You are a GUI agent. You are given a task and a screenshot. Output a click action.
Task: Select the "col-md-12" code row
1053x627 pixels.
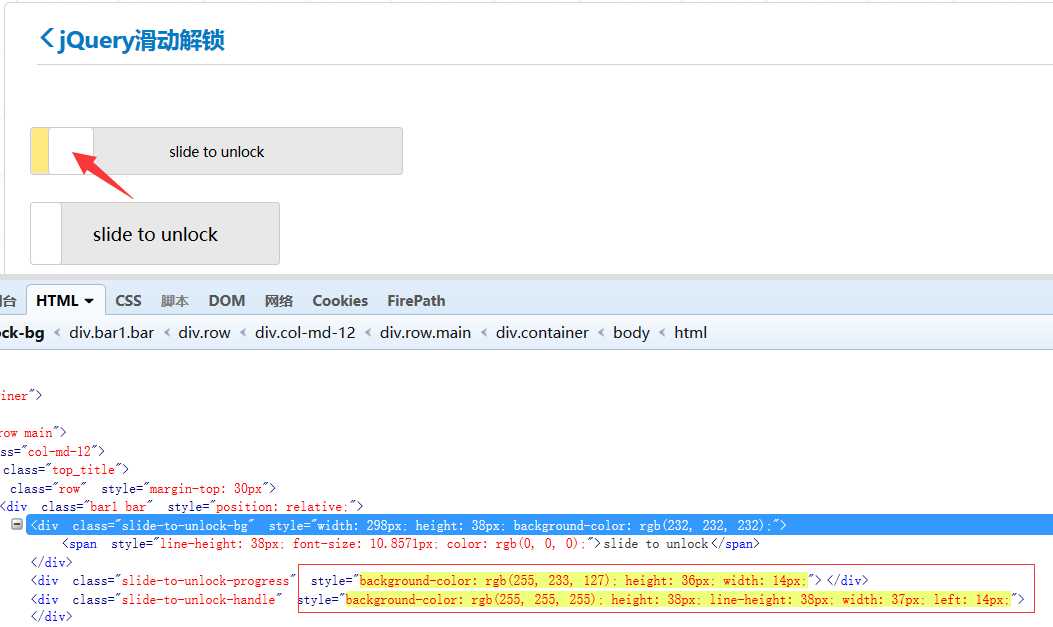(x=52, y=450)
